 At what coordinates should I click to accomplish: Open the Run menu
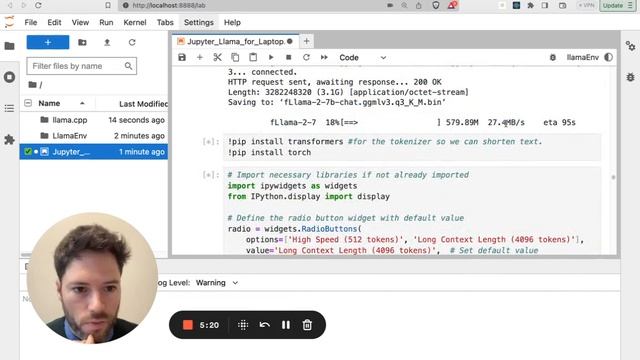(106, 22)
